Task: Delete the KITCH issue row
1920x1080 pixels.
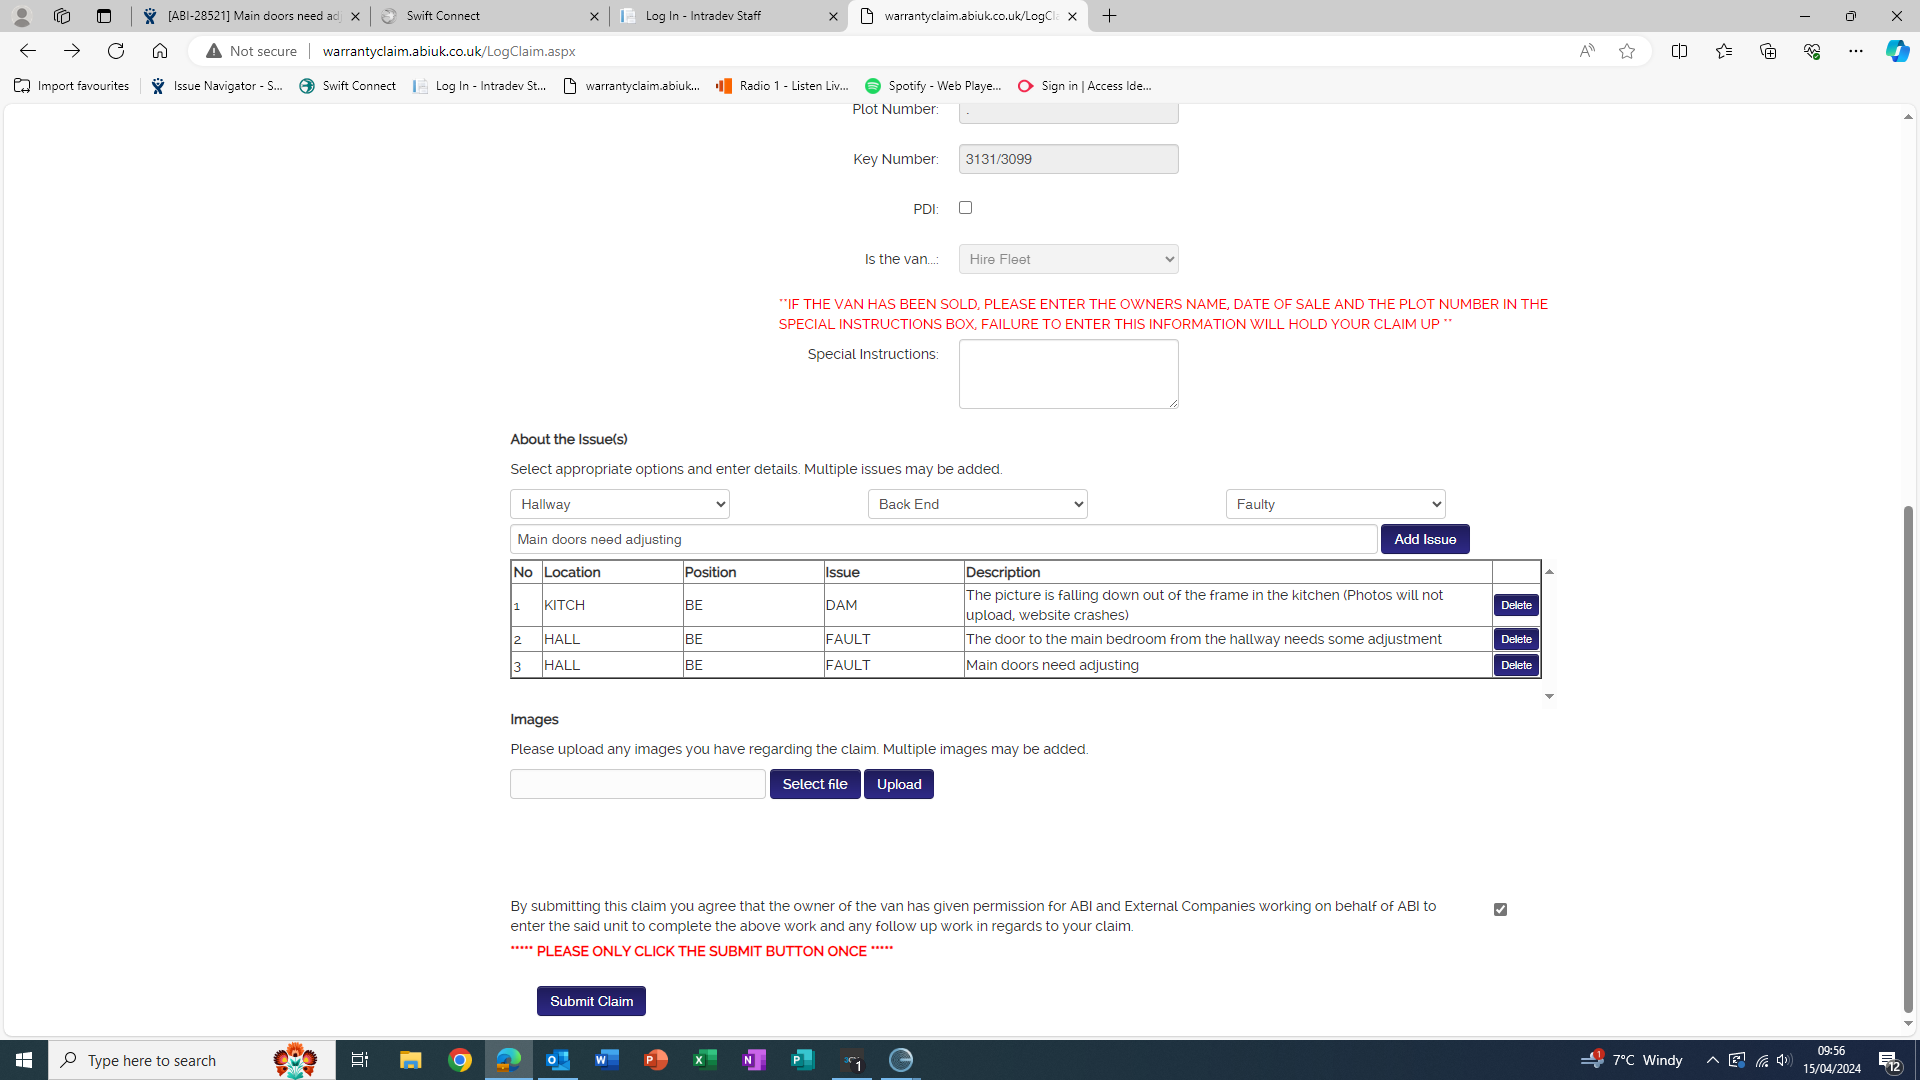Action: point(1516,605)
